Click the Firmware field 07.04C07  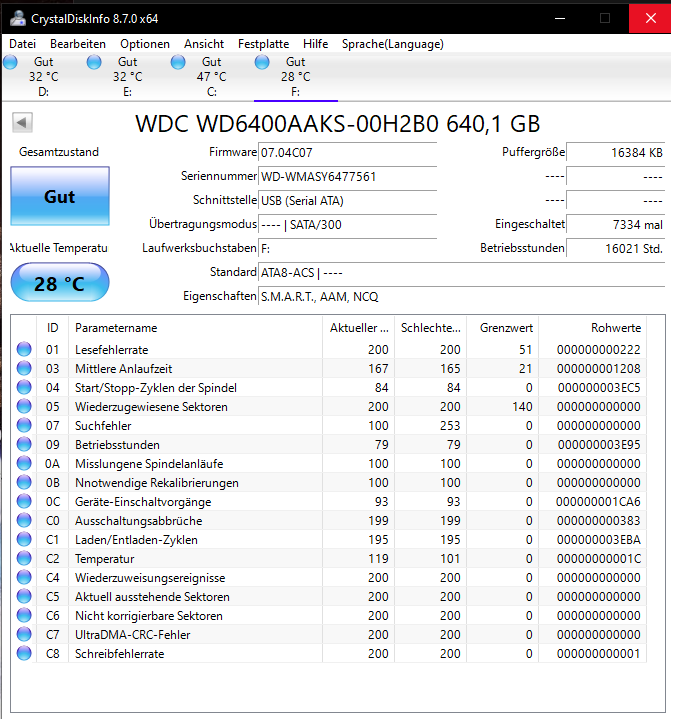pyautogui.click(x=348, y=153)
